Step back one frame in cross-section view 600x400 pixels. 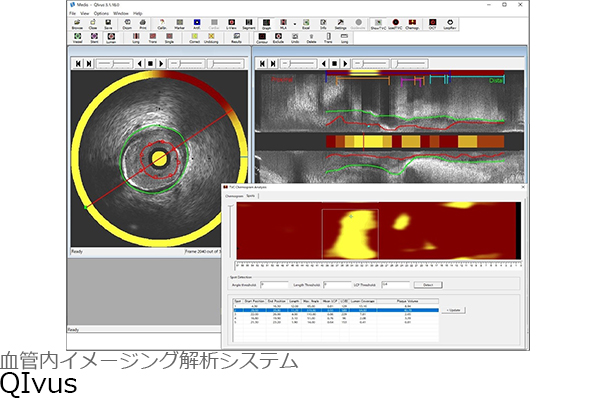coord(140,64)
